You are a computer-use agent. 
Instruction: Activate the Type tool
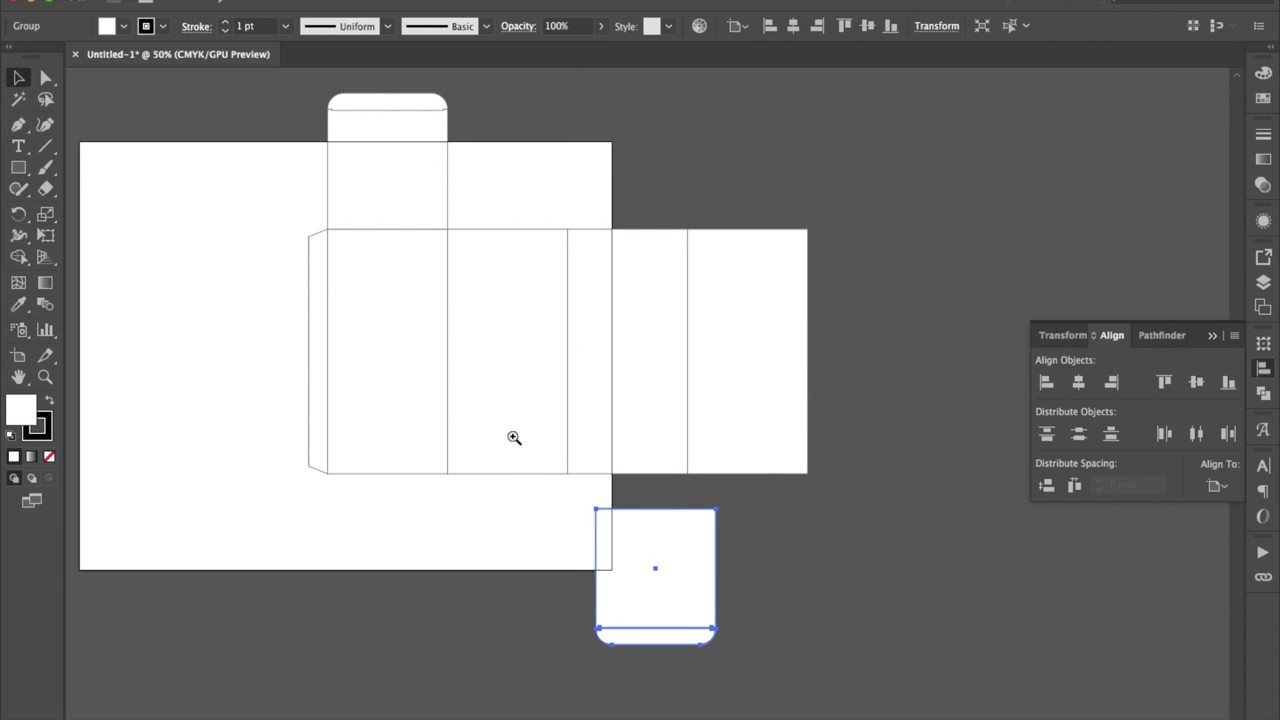[x=19, y=146]
